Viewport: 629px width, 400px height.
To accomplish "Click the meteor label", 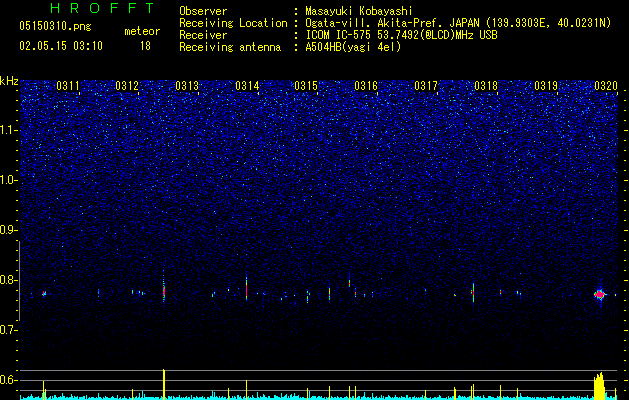I will (142, 31).
